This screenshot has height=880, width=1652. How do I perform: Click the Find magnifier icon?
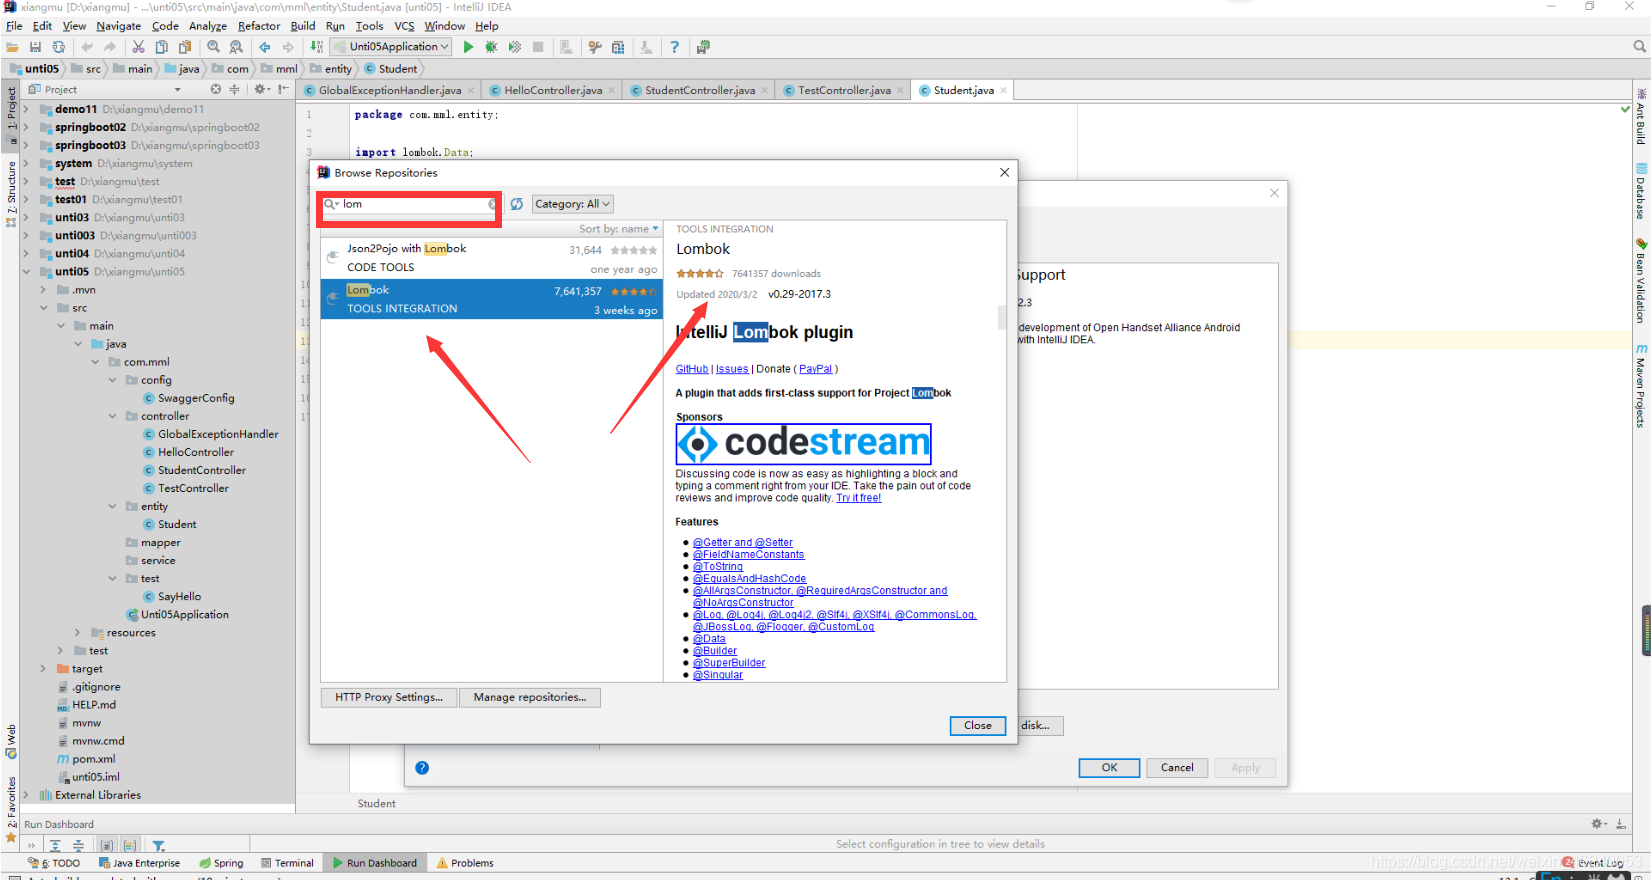pos(213,47)
